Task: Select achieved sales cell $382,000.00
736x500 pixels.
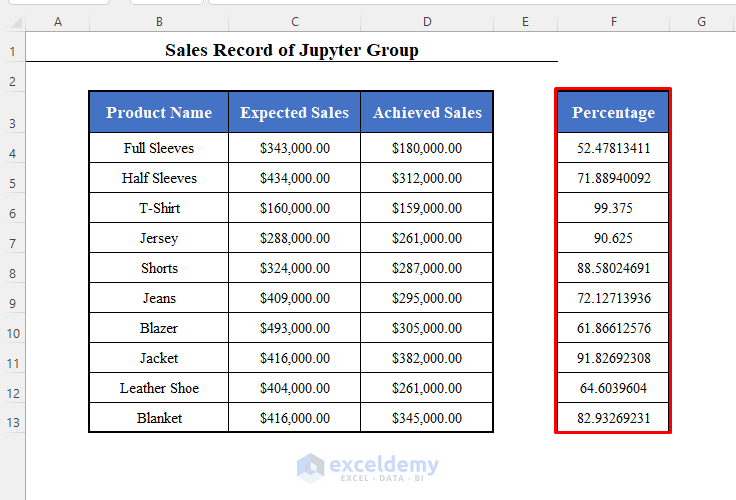Action: pos(427,358)
